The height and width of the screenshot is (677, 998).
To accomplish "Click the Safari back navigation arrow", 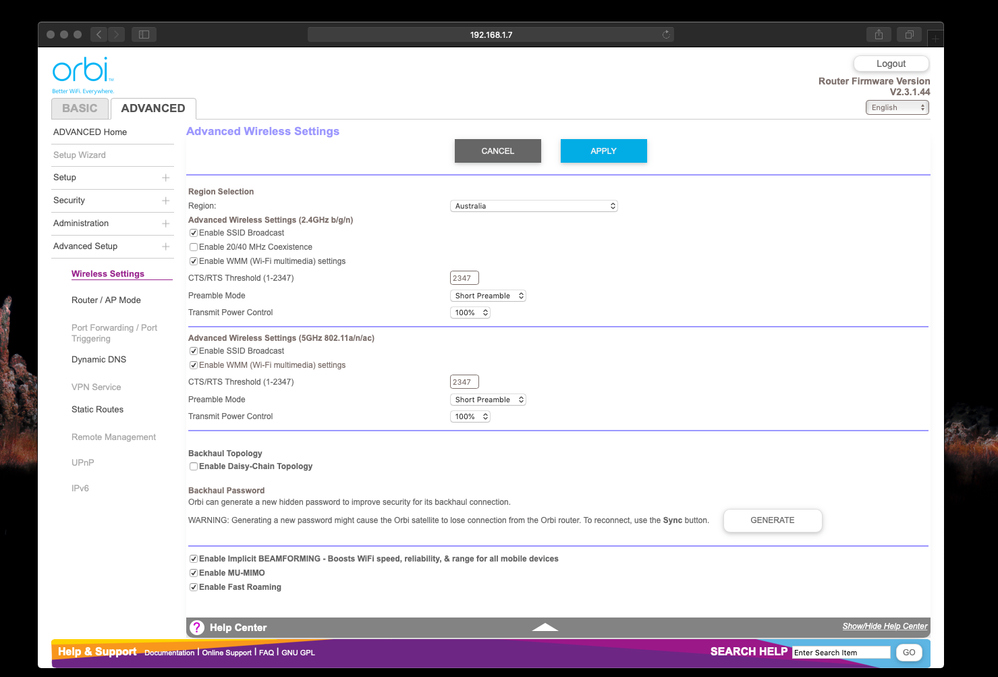I will [x=99, y=34].
